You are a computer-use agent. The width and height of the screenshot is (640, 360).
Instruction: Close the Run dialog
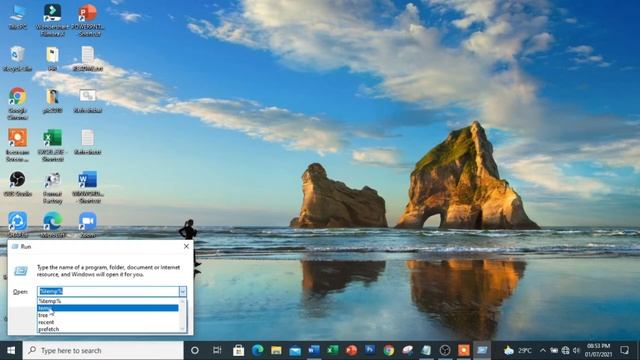tap(186, 247)
